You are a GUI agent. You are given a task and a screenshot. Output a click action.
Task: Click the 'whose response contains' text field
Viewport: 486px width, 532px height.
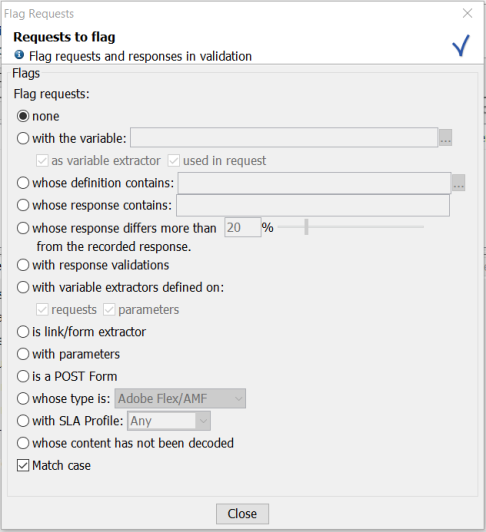[313, 205]
